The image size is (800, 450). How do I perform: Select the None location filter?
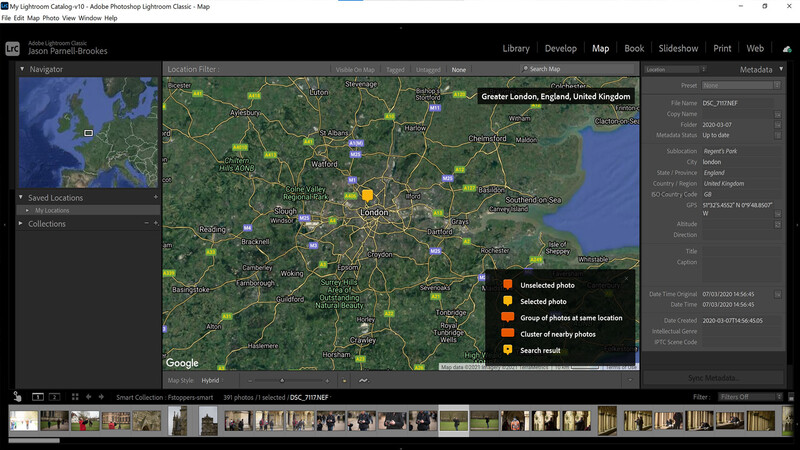459,70
